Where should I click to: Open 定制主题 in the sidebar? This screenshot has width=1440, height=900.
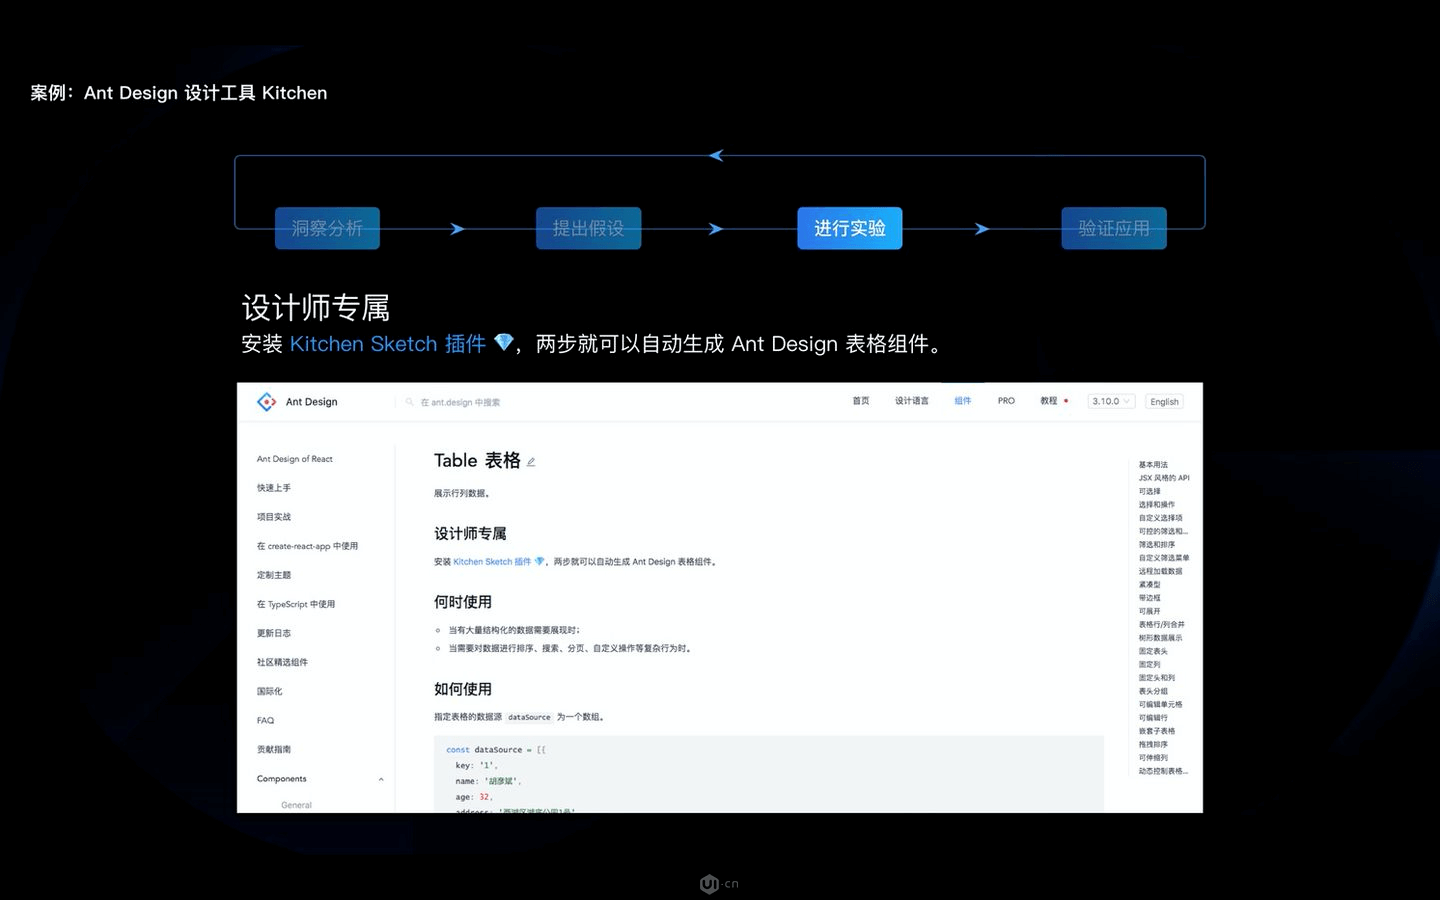coord(274,575)
